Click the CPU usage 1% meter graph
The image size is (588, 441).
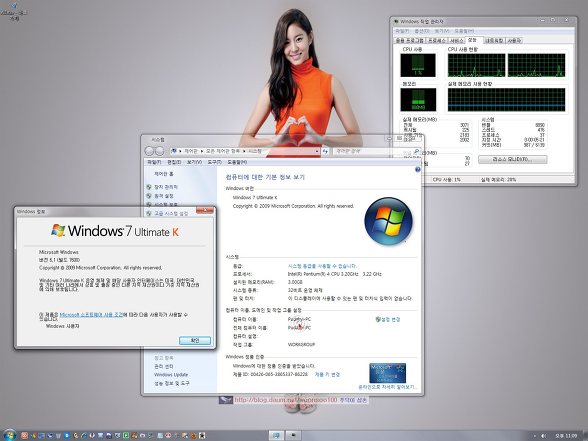click(418, 65)
